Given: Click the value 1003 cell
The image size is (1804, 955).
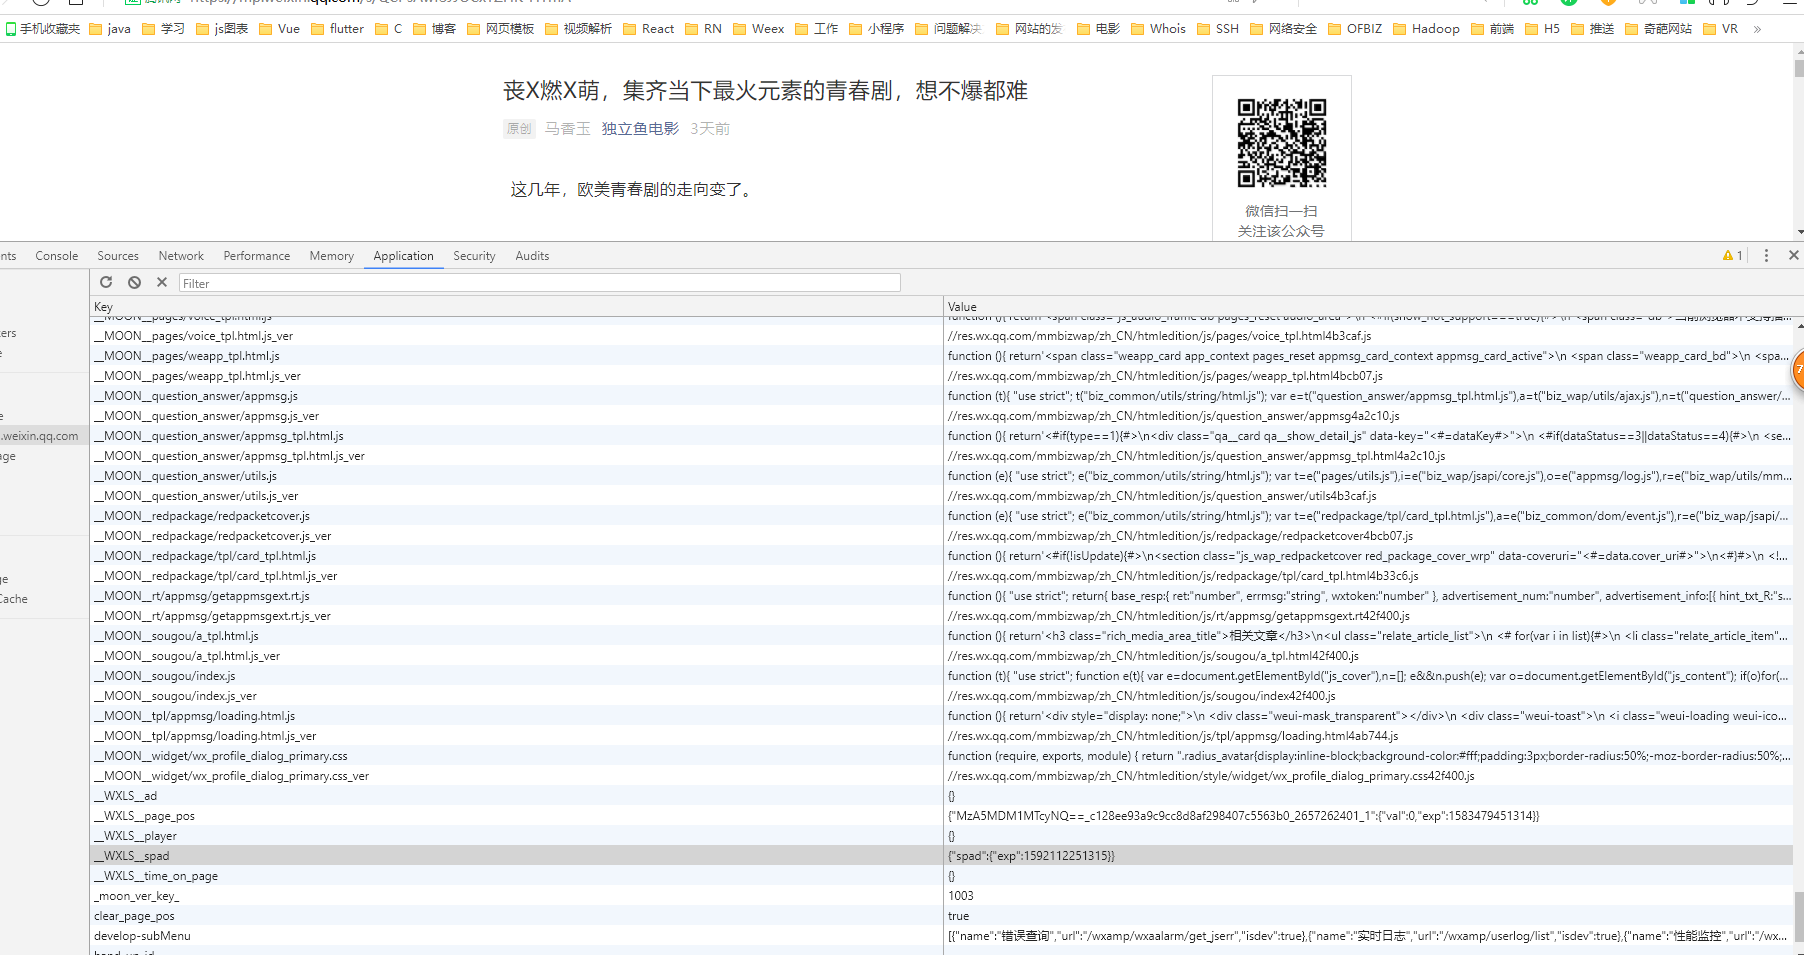Looking at the screenshot, I should (x=1368, y=896).
